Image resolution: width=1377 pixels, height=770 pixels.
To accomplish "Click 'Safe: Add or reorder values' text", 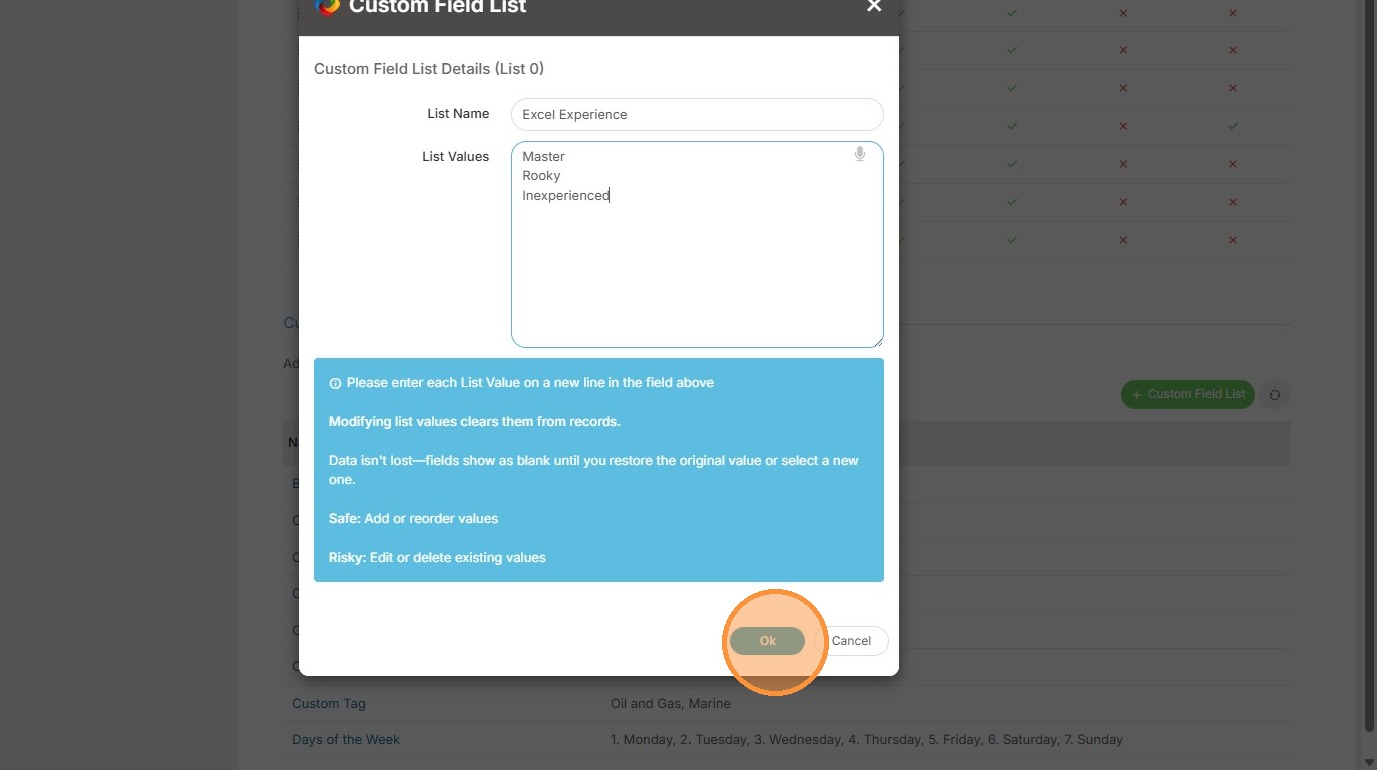I will click(413, 518).
